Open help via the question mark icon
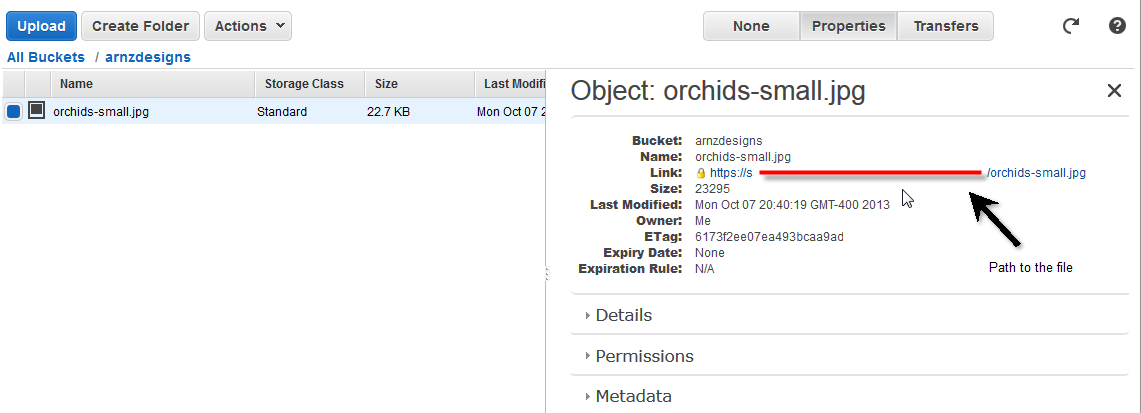 coord(1118,26)
